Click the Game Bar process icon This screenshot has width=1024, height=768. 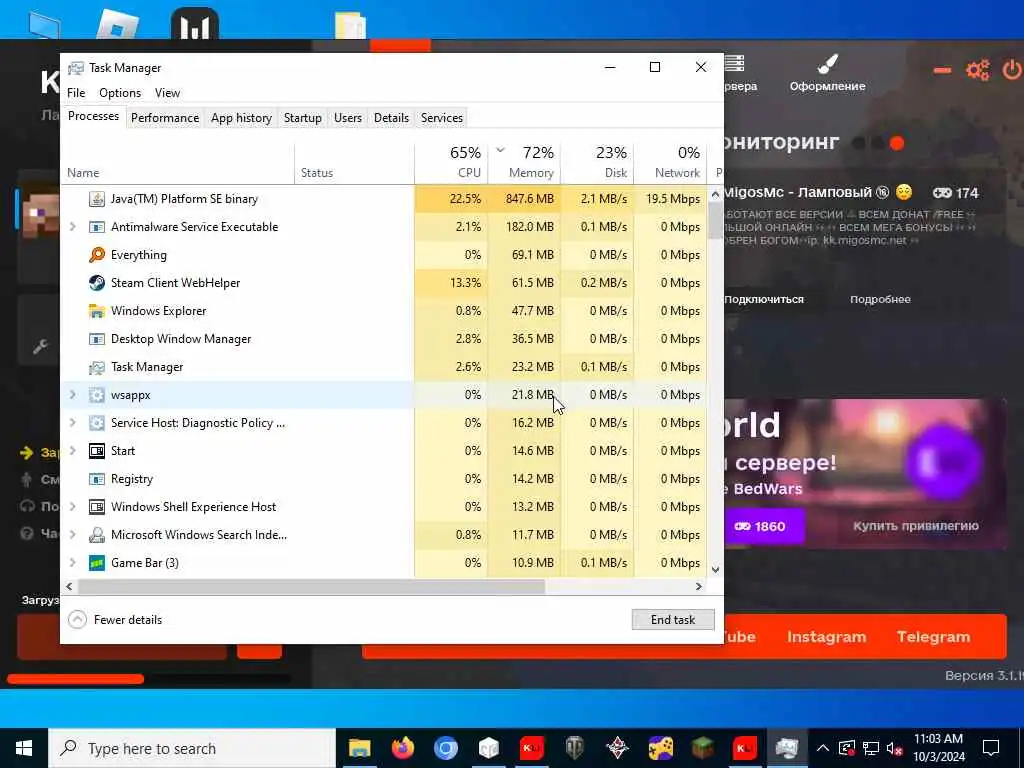pos(97,563)
